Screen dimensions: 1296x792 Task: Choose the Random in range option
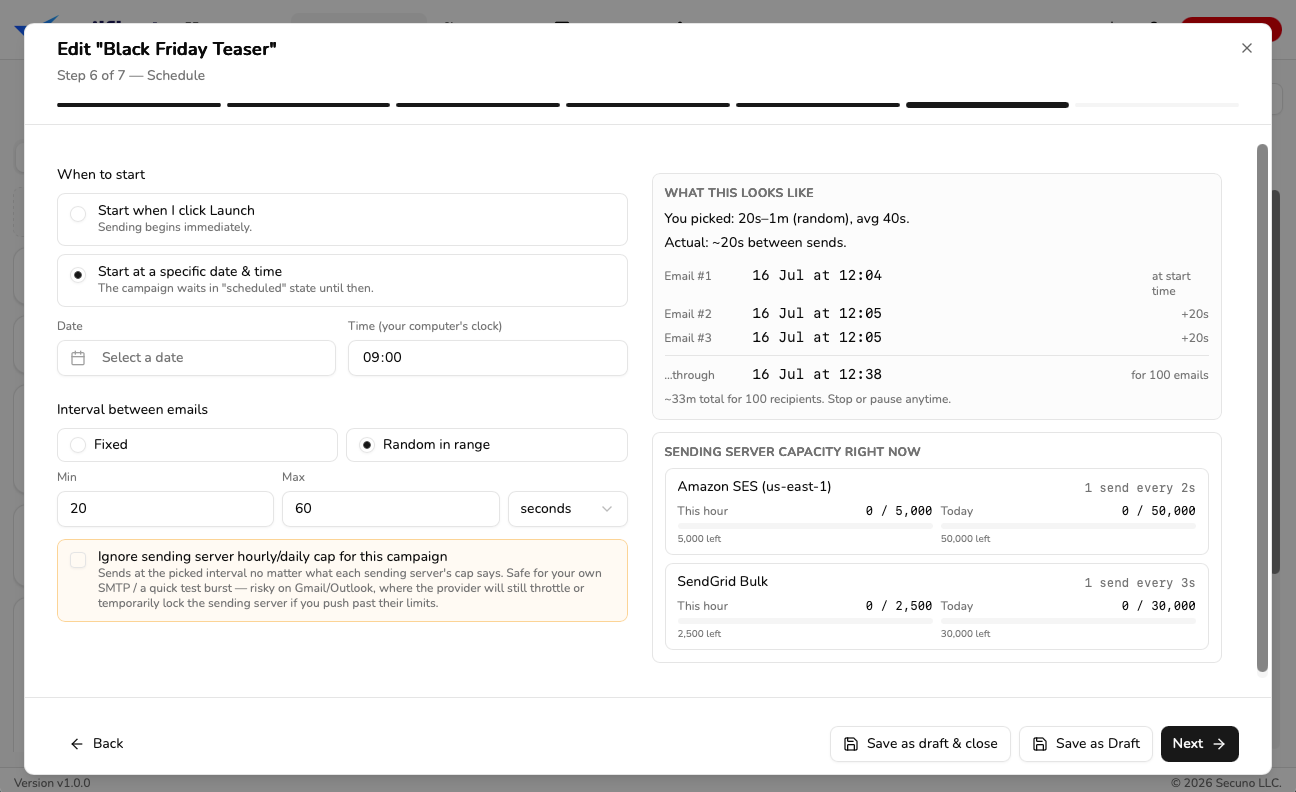pyautogui.click(x=487, y=445)
